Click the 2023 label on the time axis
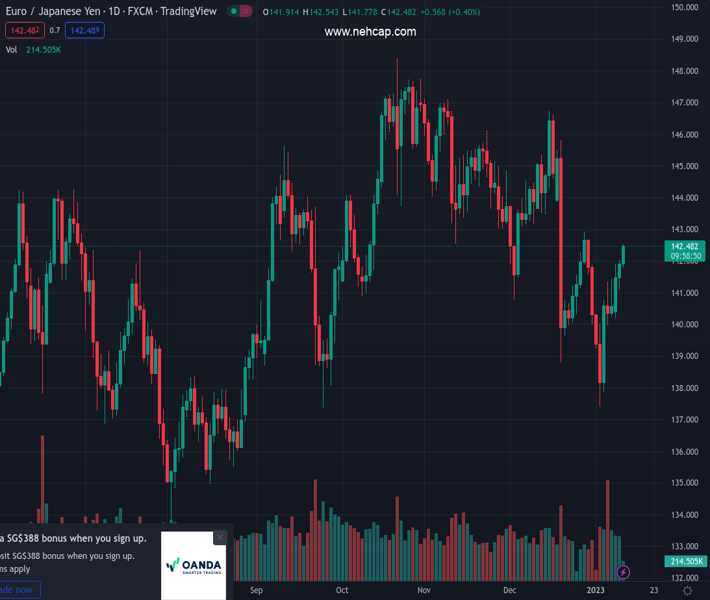 tap(595, 590)
